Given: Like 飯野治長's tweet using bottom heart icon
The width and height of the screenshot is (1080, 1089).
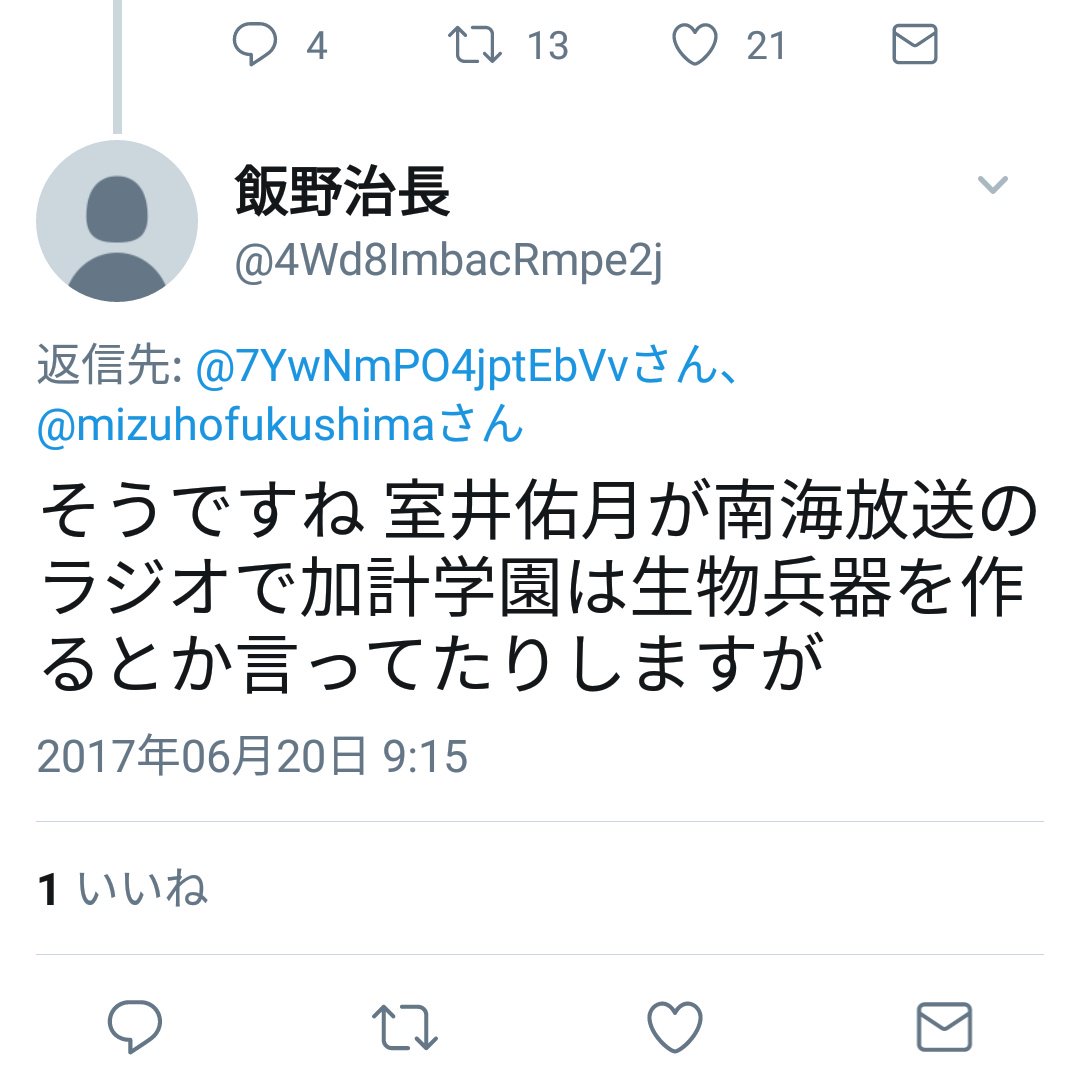Looking at the screenshot, I should click(675, 1027).
